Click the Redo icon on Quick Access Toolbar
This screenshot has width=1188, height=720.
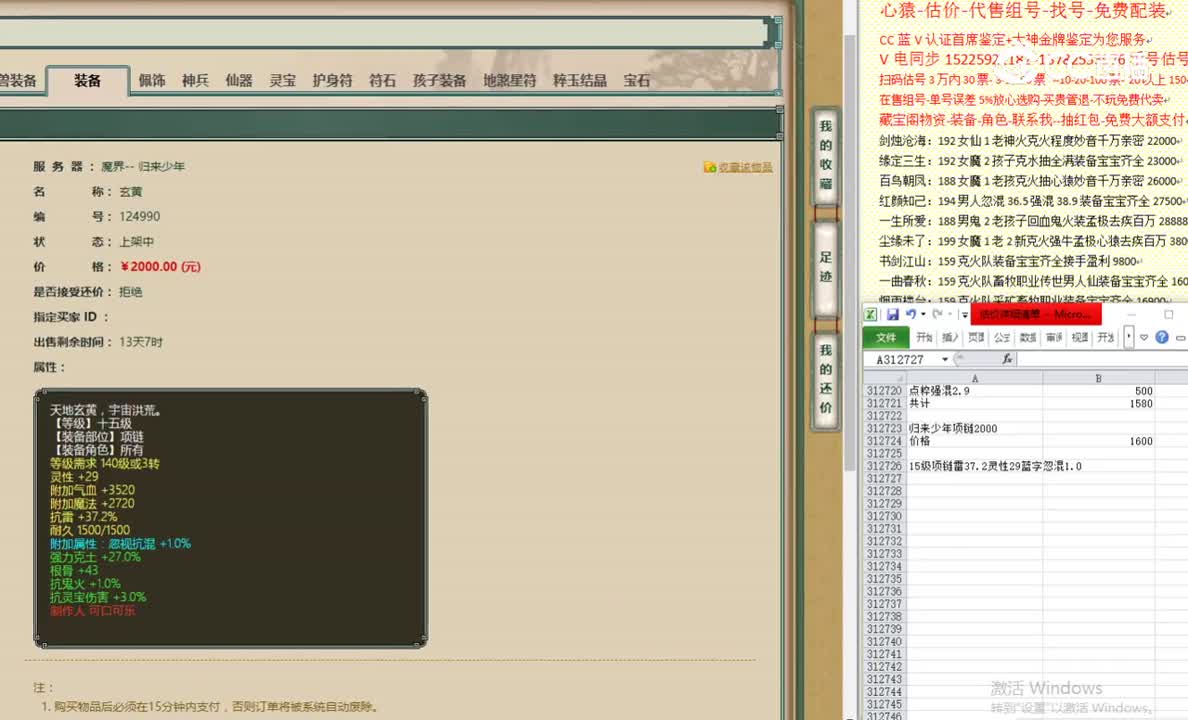938,314
